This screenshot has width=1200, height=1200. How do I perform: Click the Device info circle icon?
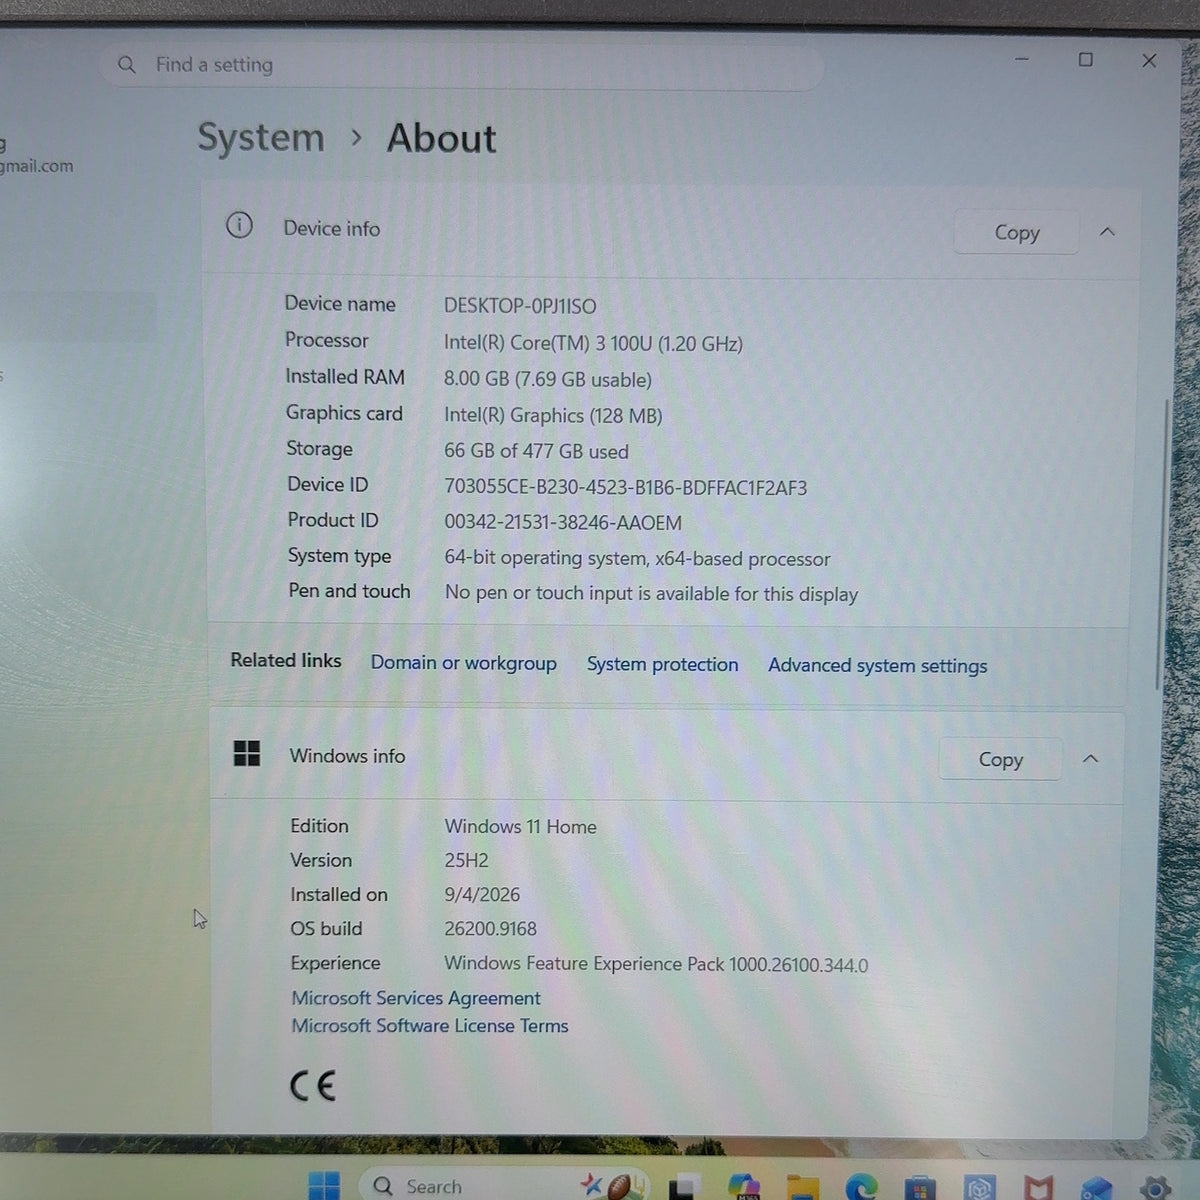pos(239,225)
